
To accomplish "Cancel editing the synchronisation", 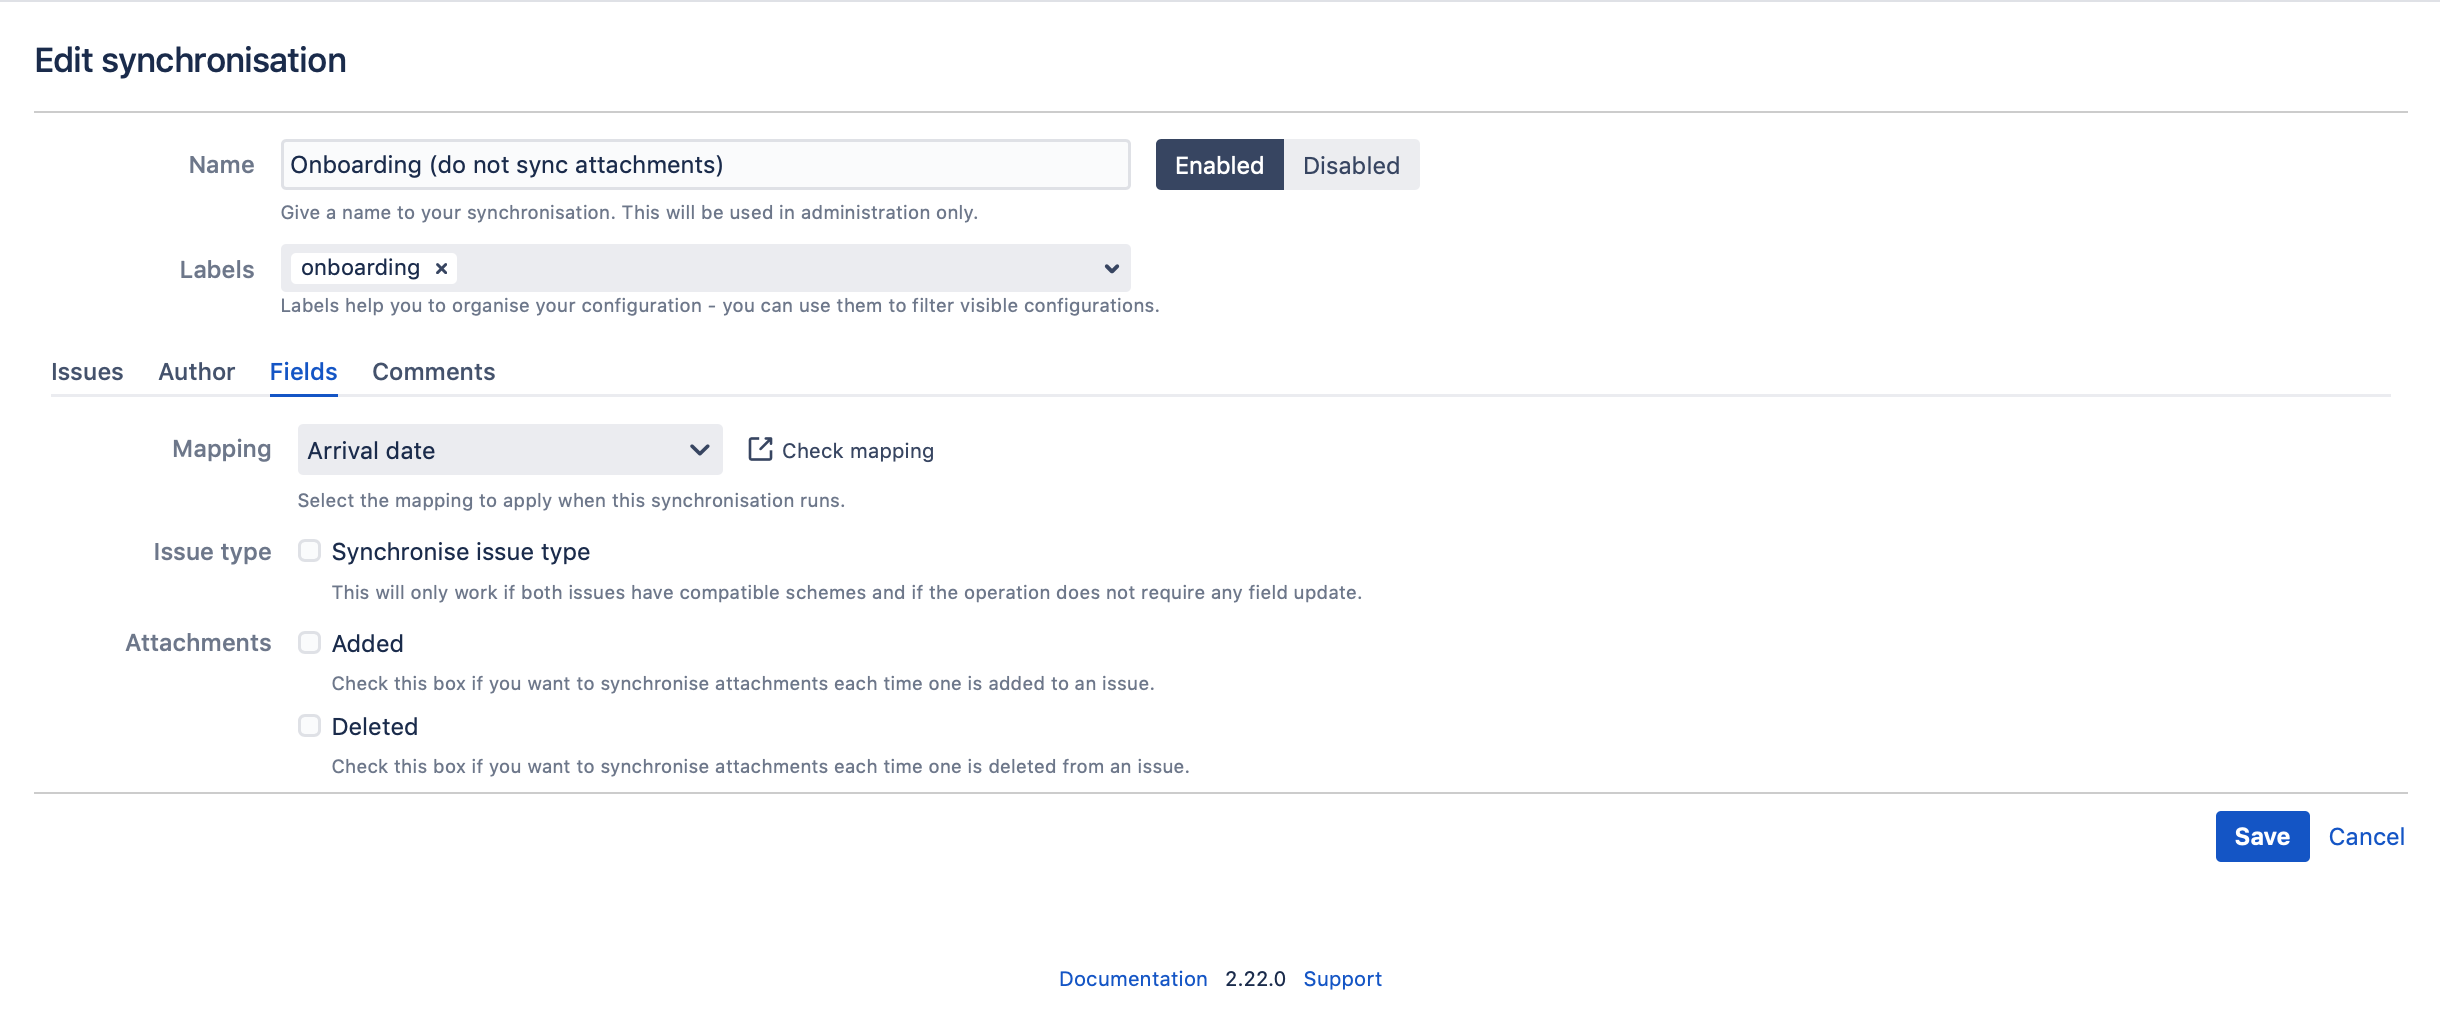I will tap(2366, 836).
